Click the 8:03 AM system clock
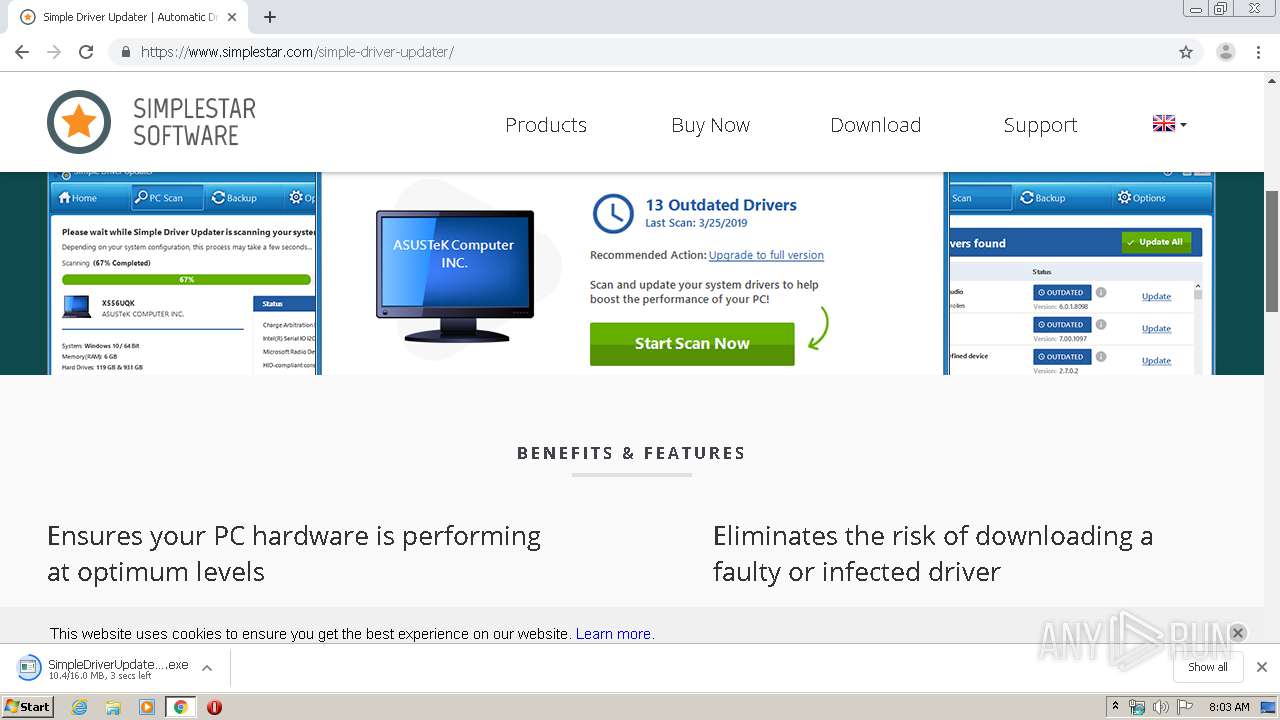This screenshot has height=720, width=1280. click(1229, 707)
